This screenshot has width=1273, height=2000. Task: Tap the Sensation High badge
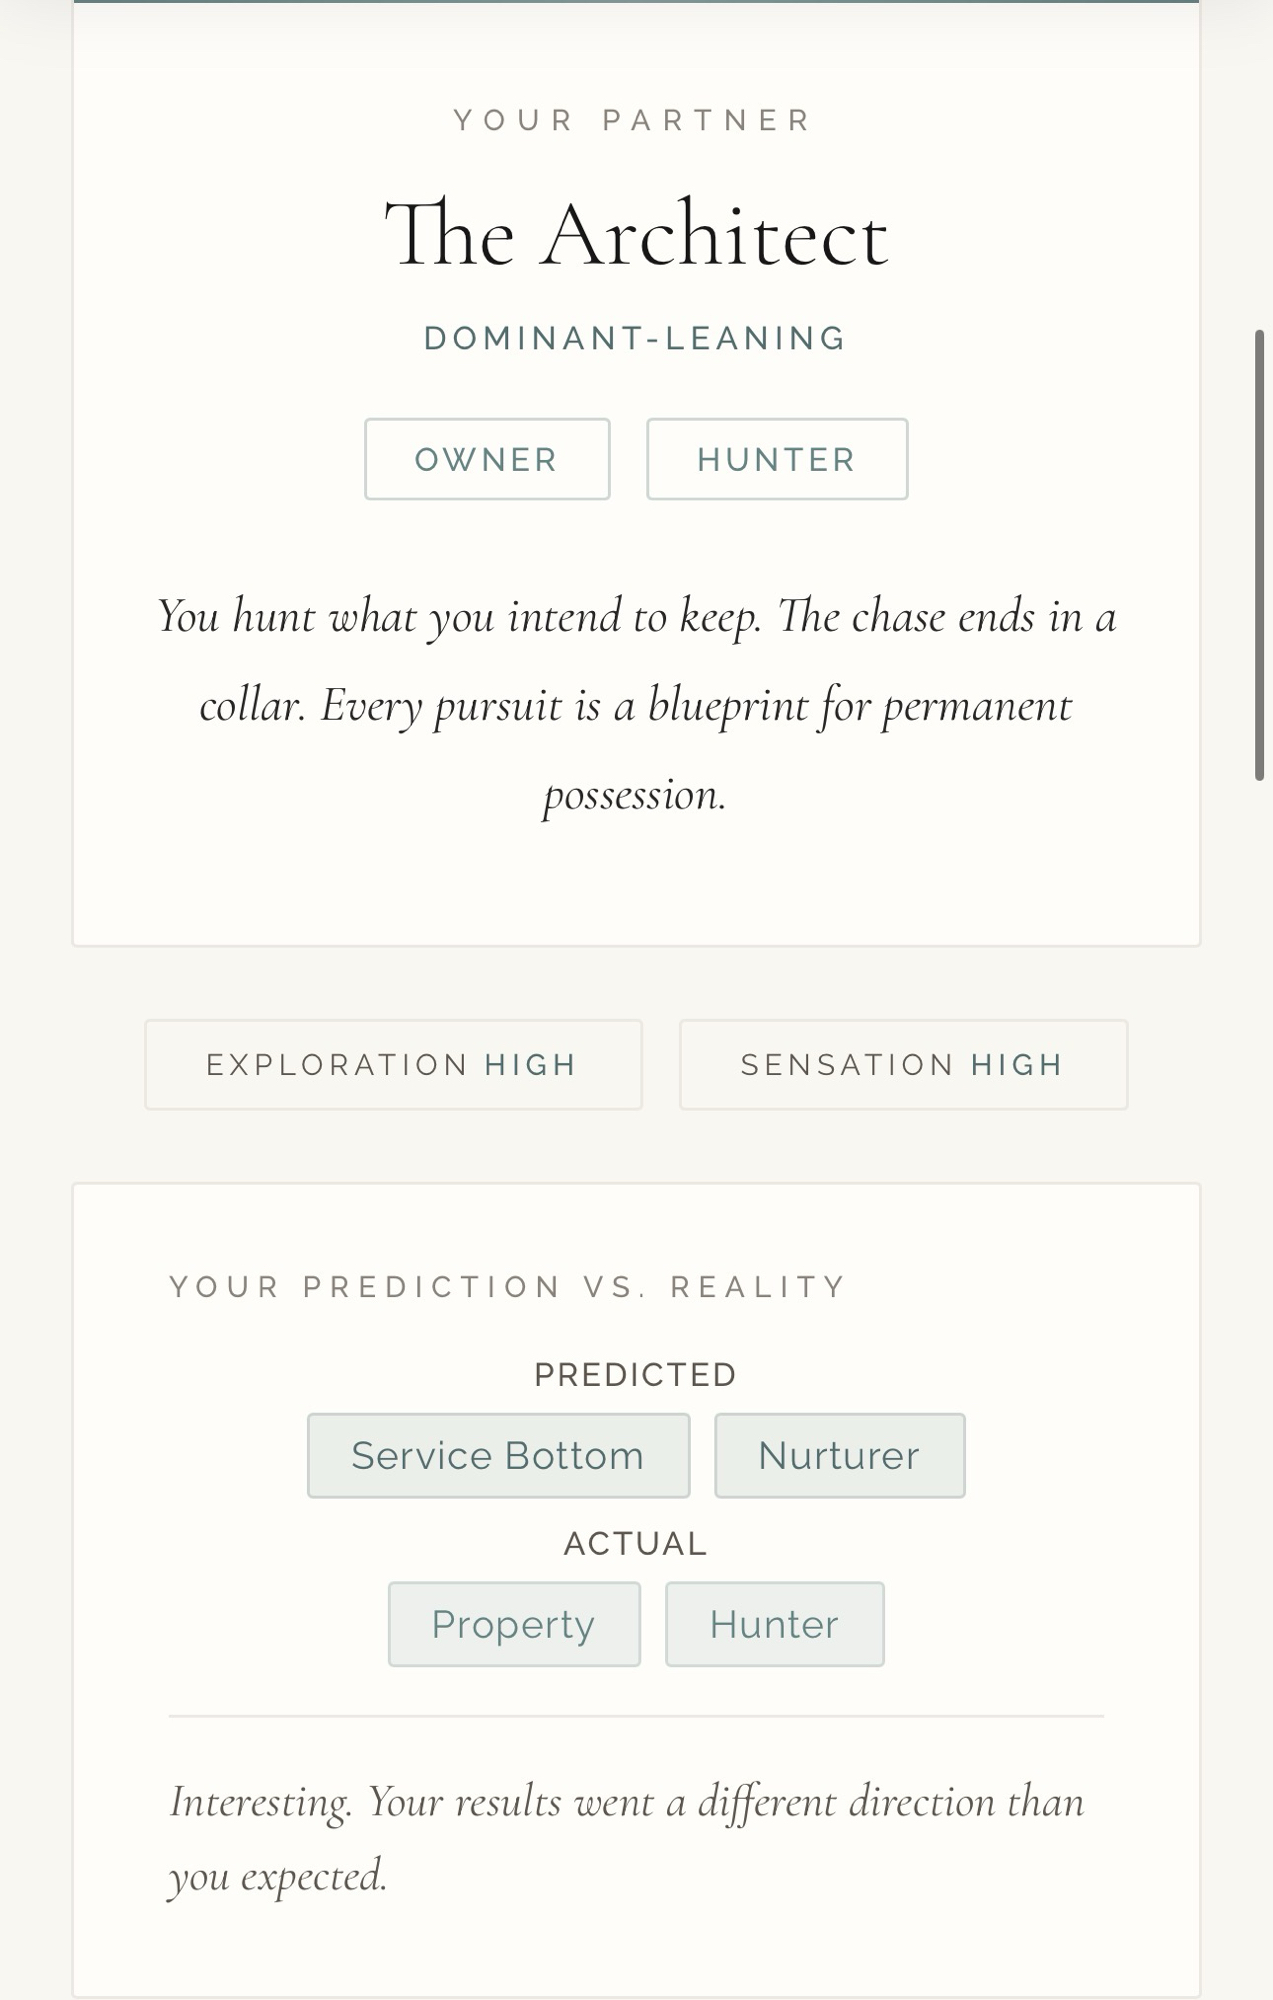click(x=903, y=1064)
